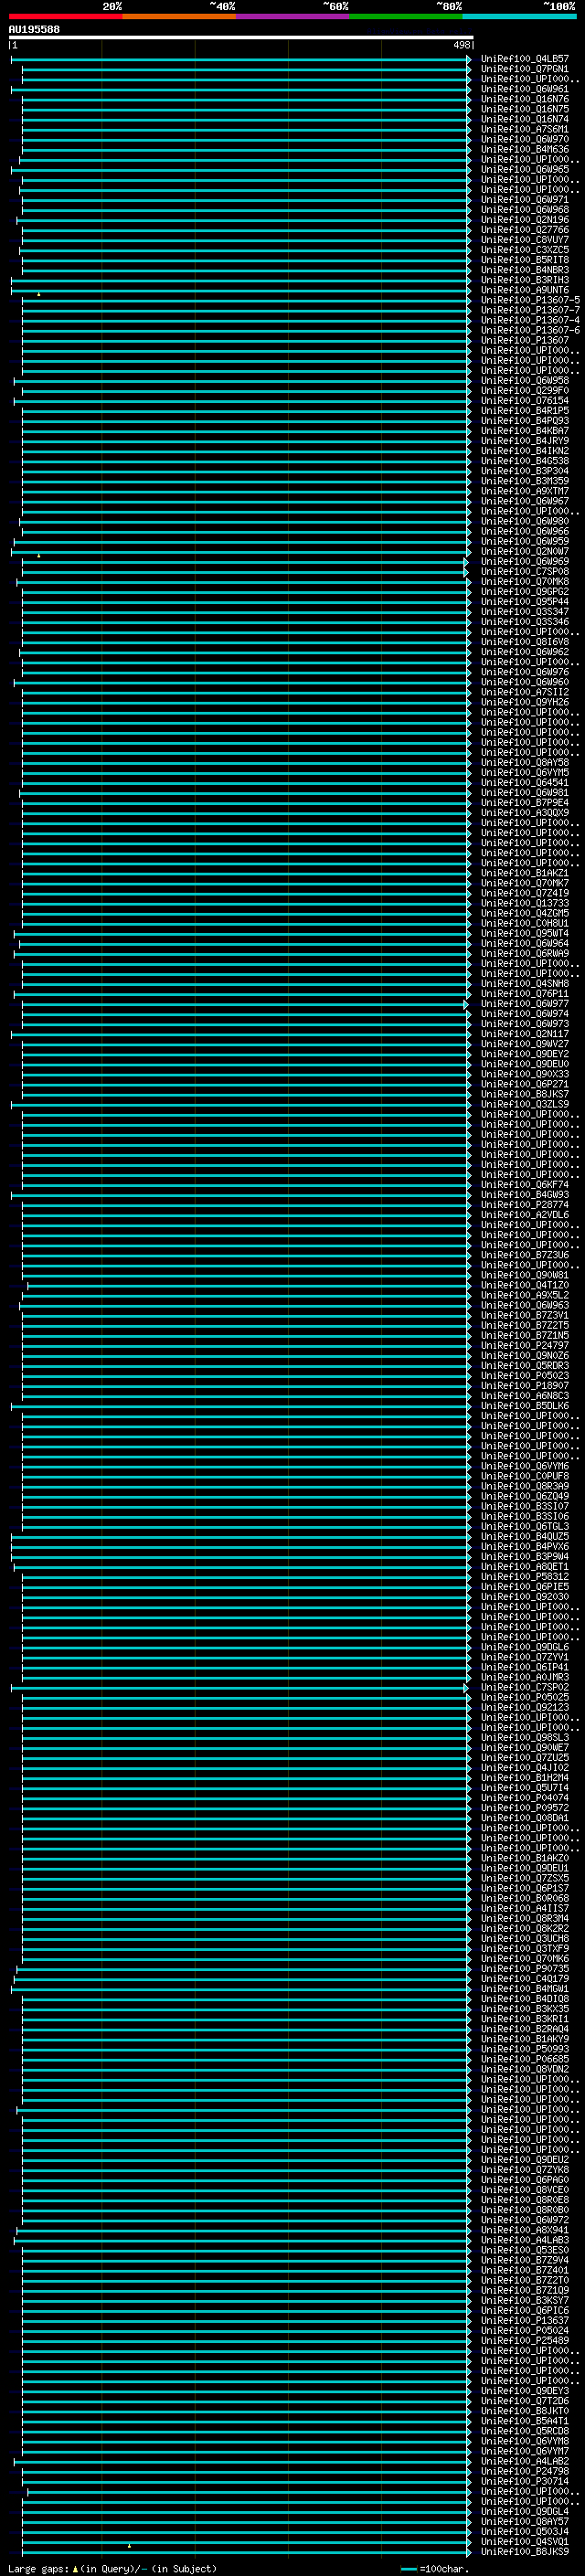This screenshot has width=585, height=2576.
Task: Select hit label UniRef100_P05023
Action: tap(525, 1376)
